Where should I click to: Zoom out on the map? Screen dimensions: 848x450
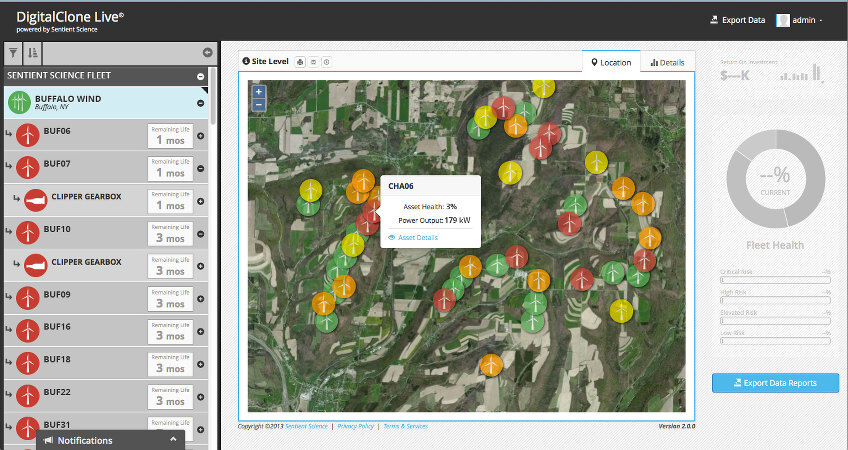tap(259, 103)
